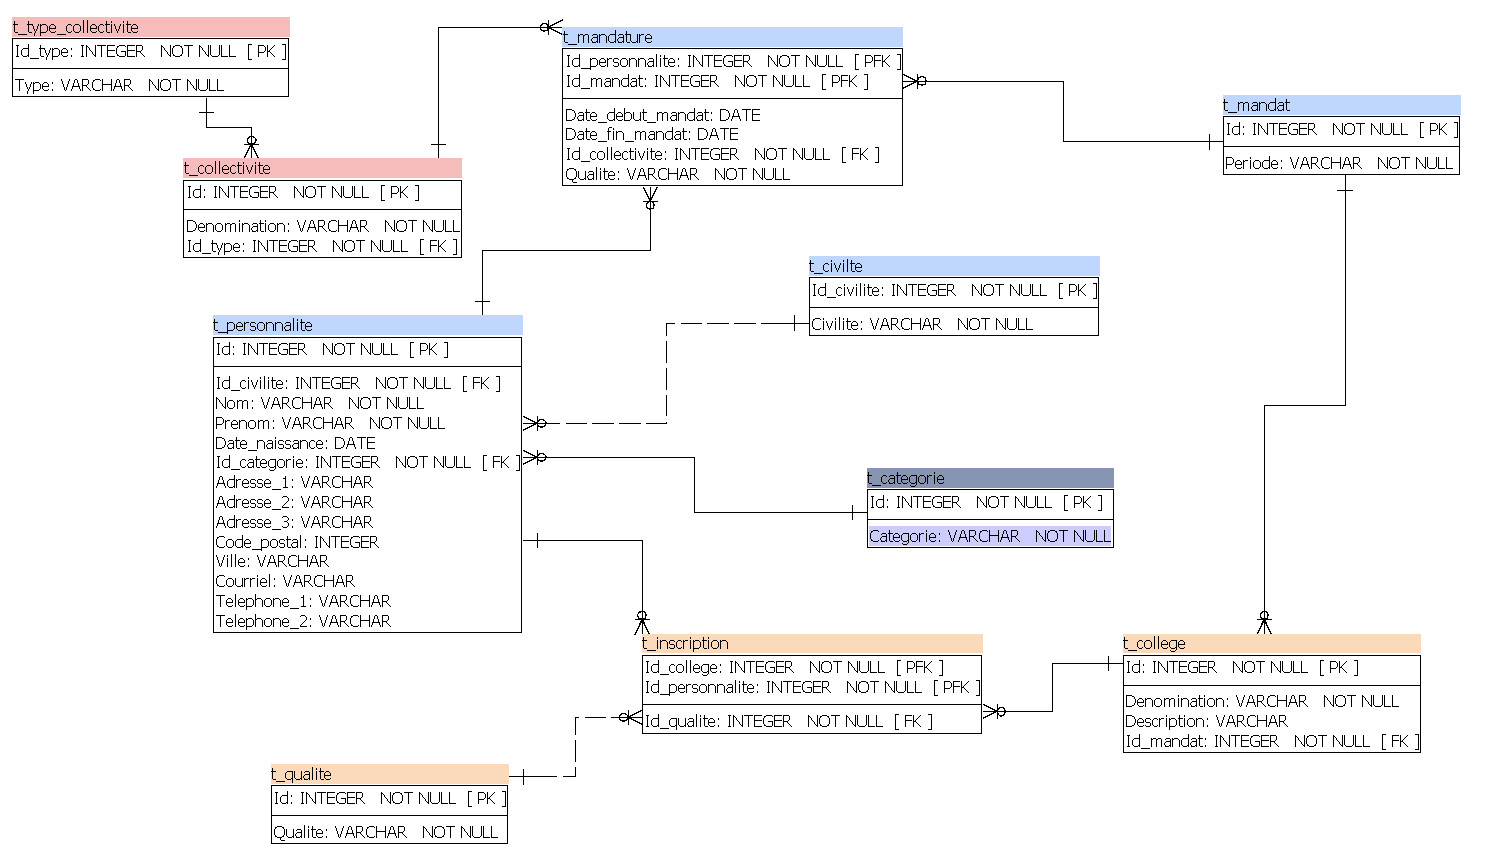
Task: Select the t_personnalite table header
Action: pyautogui.click(x=368, y=325)
